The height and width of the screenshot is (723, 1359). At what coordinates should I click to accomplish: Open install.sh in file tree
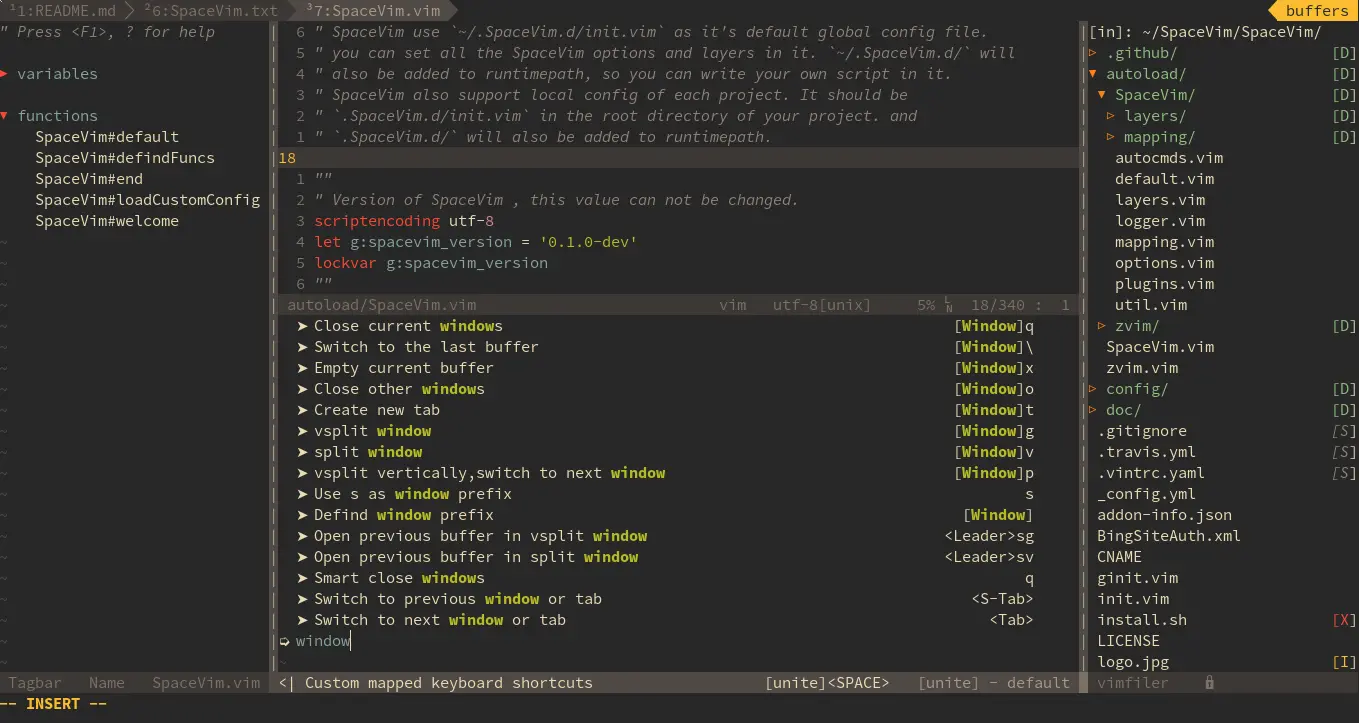point(1142,620)
